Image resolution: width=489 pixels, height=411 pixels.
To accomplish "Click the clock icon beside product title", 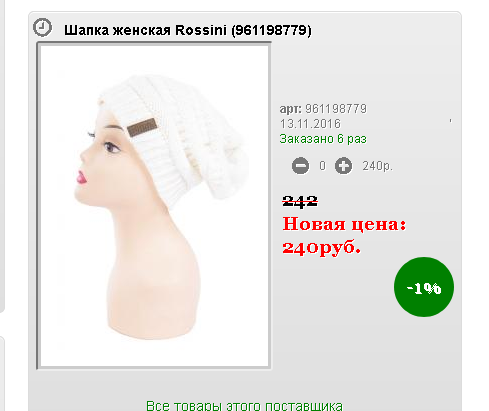I will point(42,27).
